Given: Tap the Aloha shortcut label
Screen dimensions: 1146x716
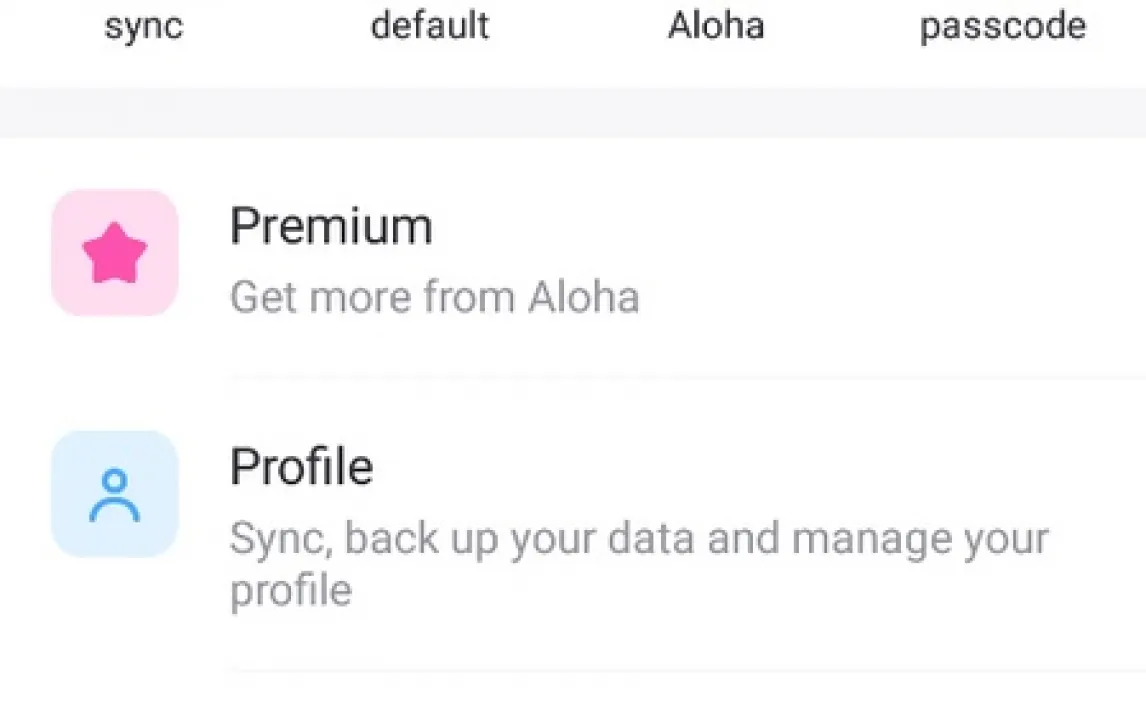Looking at the screenshot, I should [x=716, y=26].
